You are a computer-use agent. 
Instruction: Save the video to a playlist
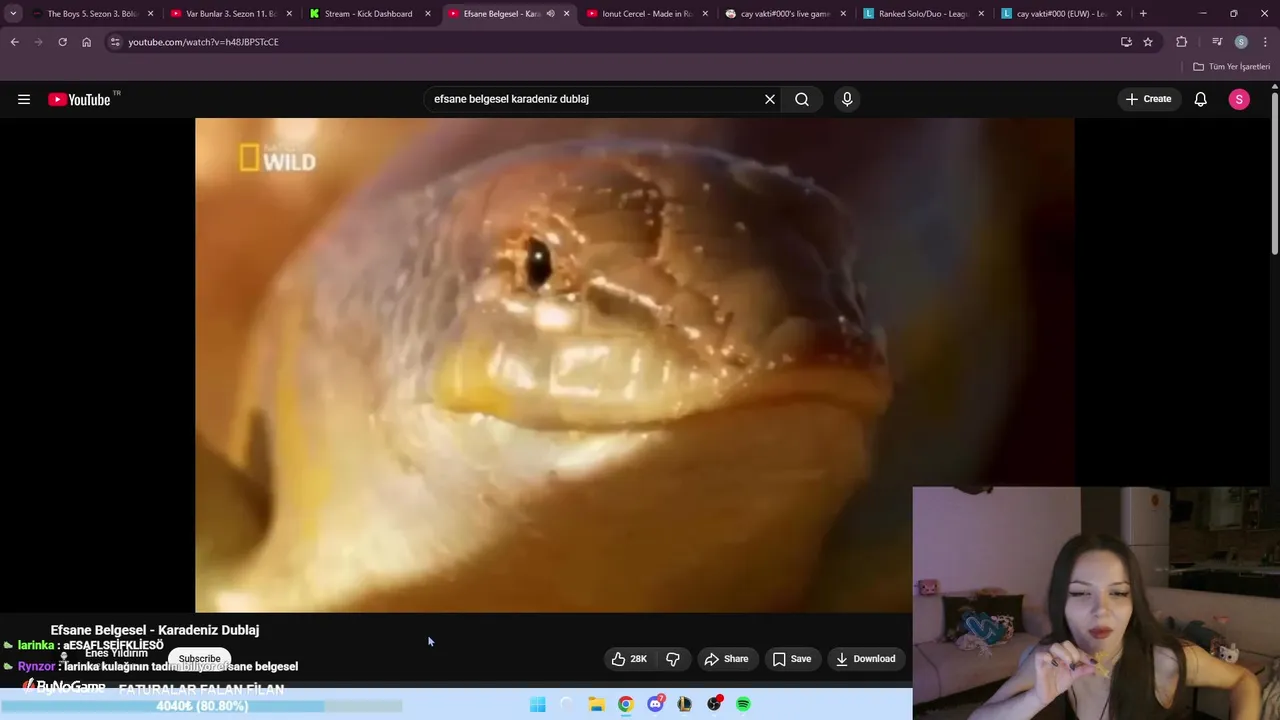[792, 659]
